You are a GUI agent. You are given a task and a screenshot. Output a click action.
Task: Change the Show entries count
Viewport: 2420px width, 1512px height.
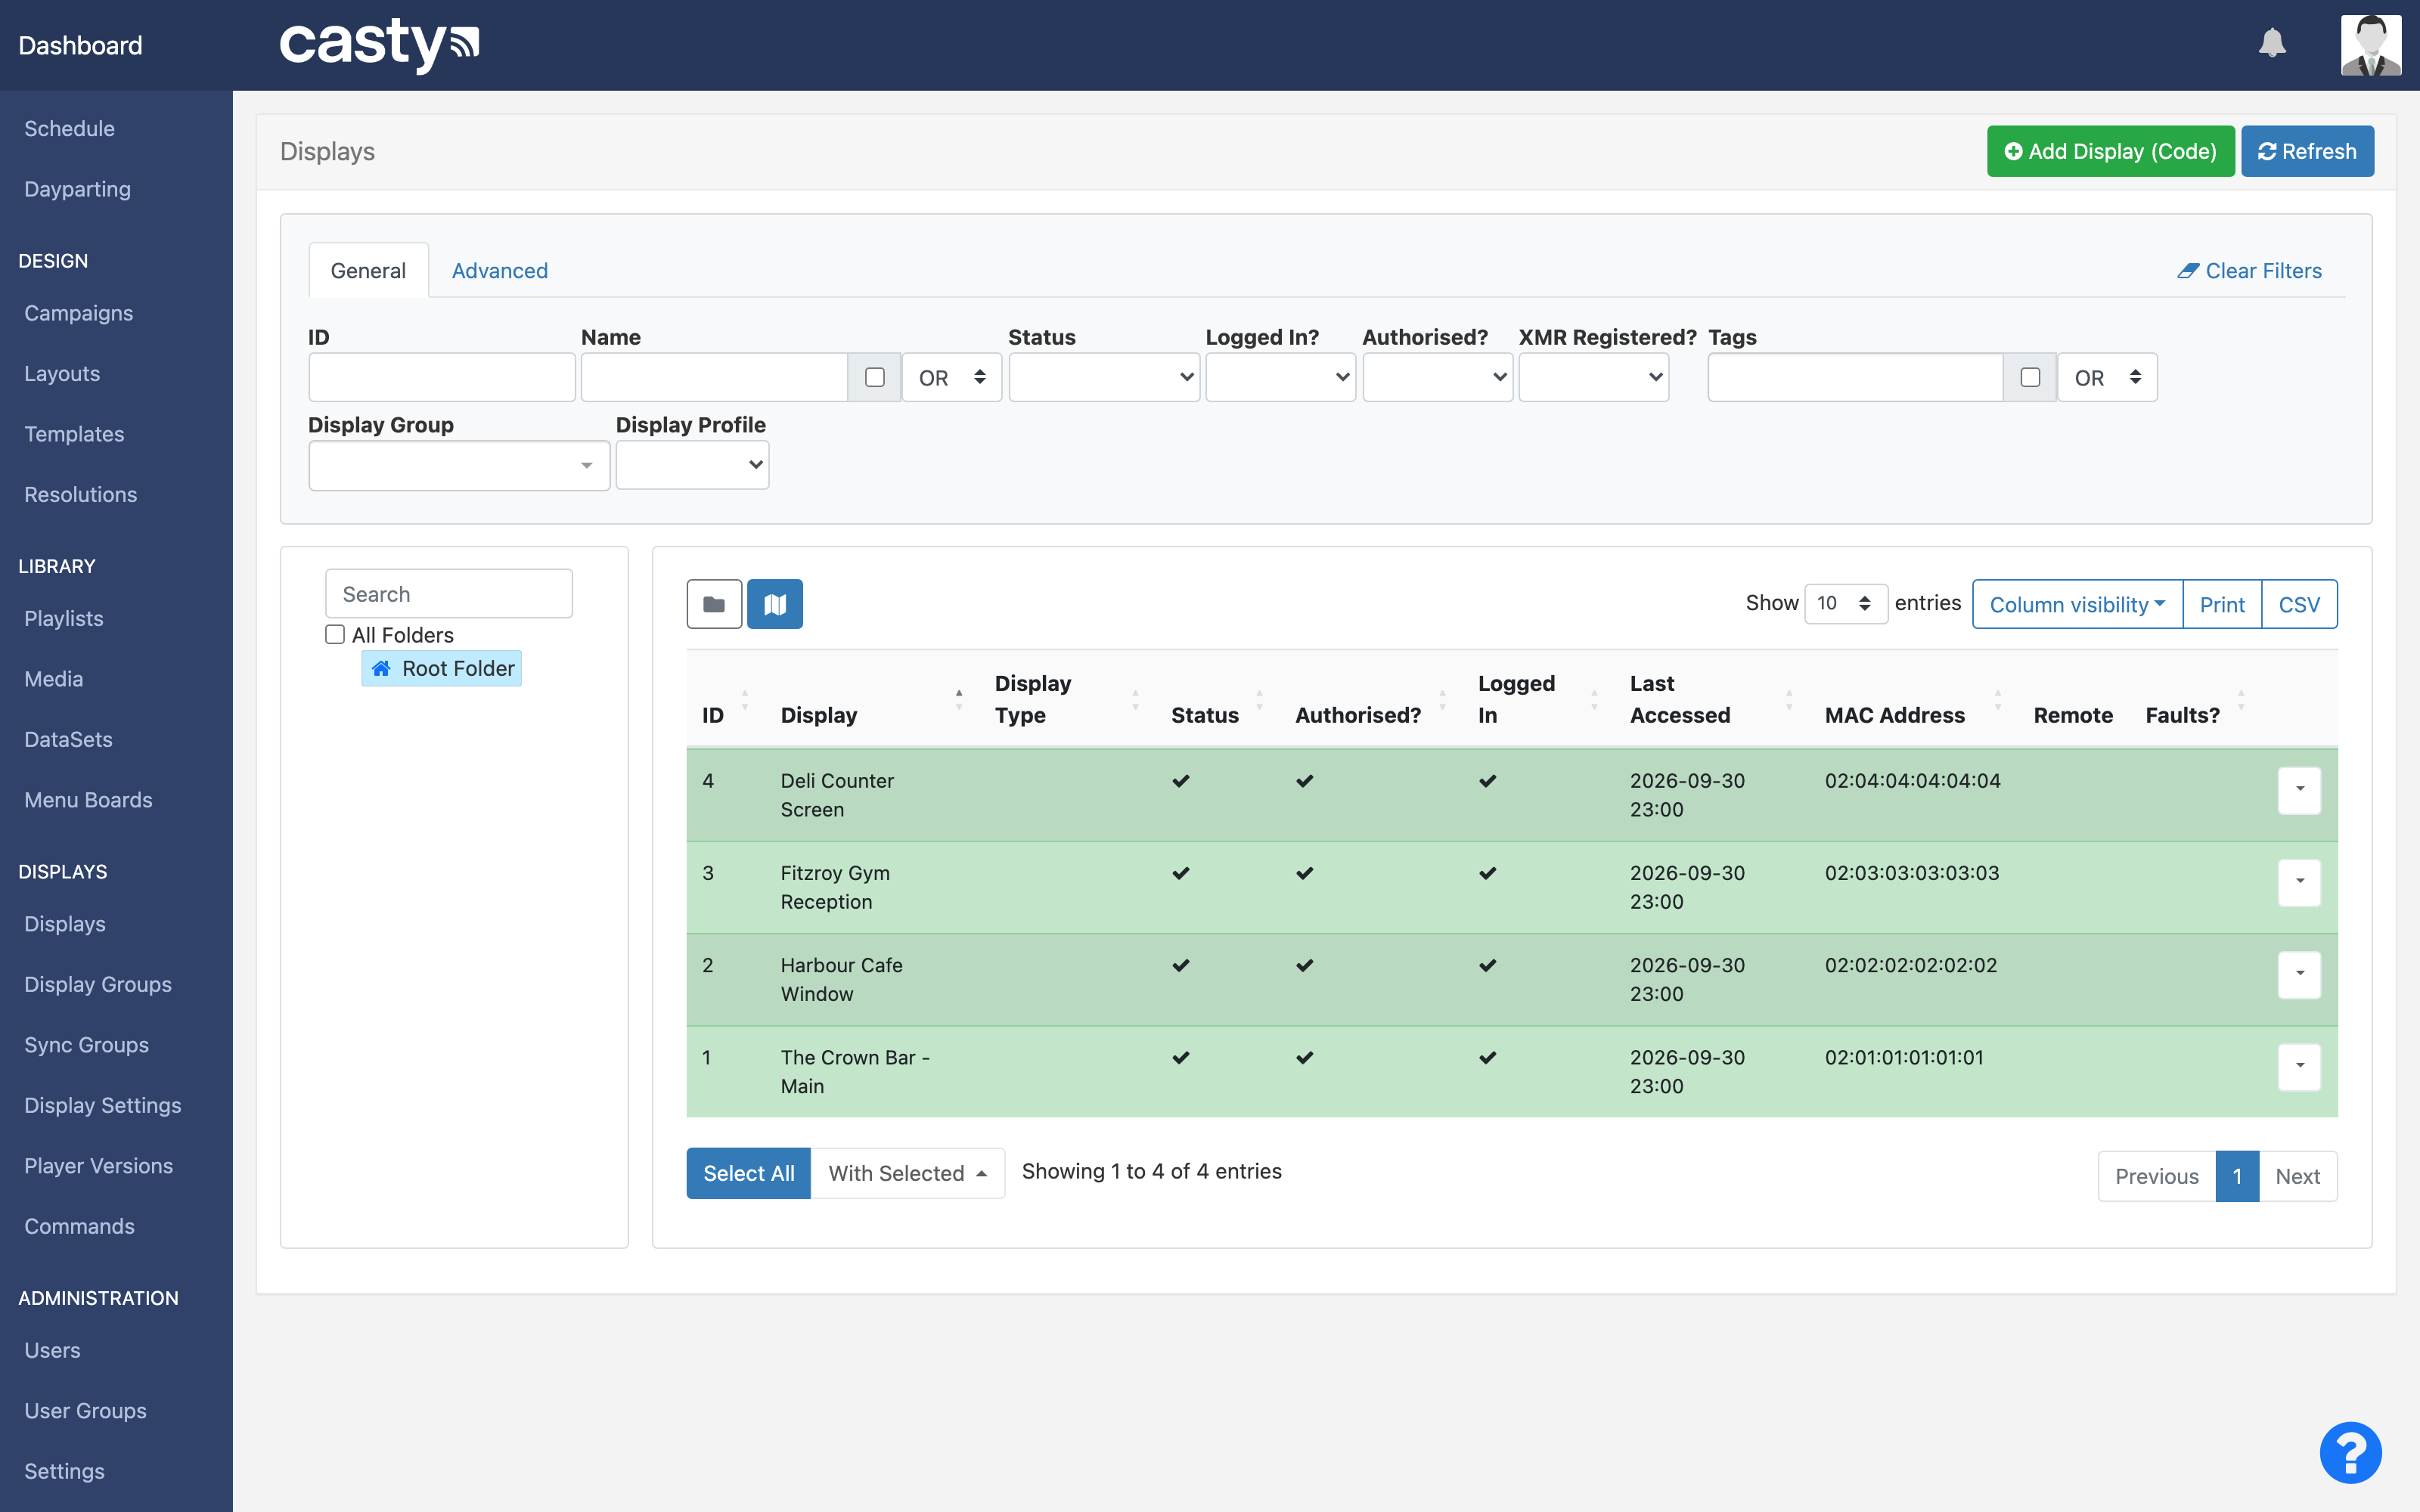[1845, 603]
